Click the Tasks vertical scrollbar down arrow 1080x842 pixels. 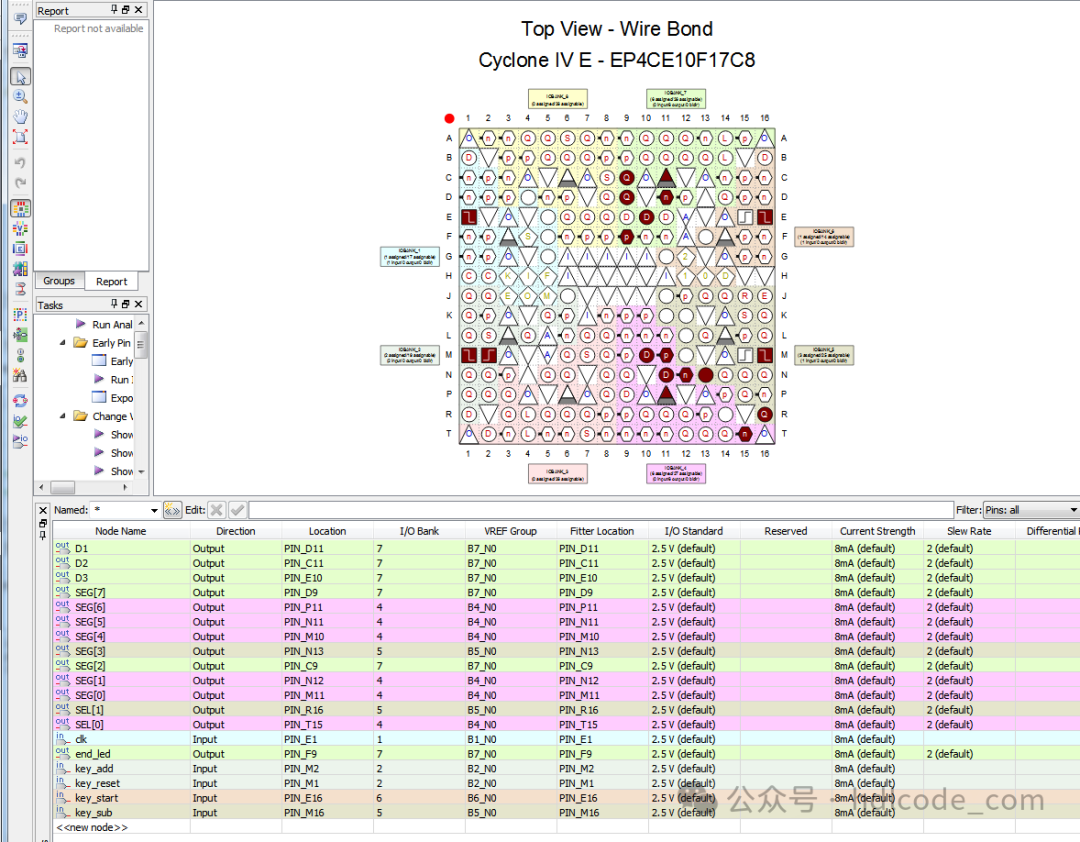[141, 472]
